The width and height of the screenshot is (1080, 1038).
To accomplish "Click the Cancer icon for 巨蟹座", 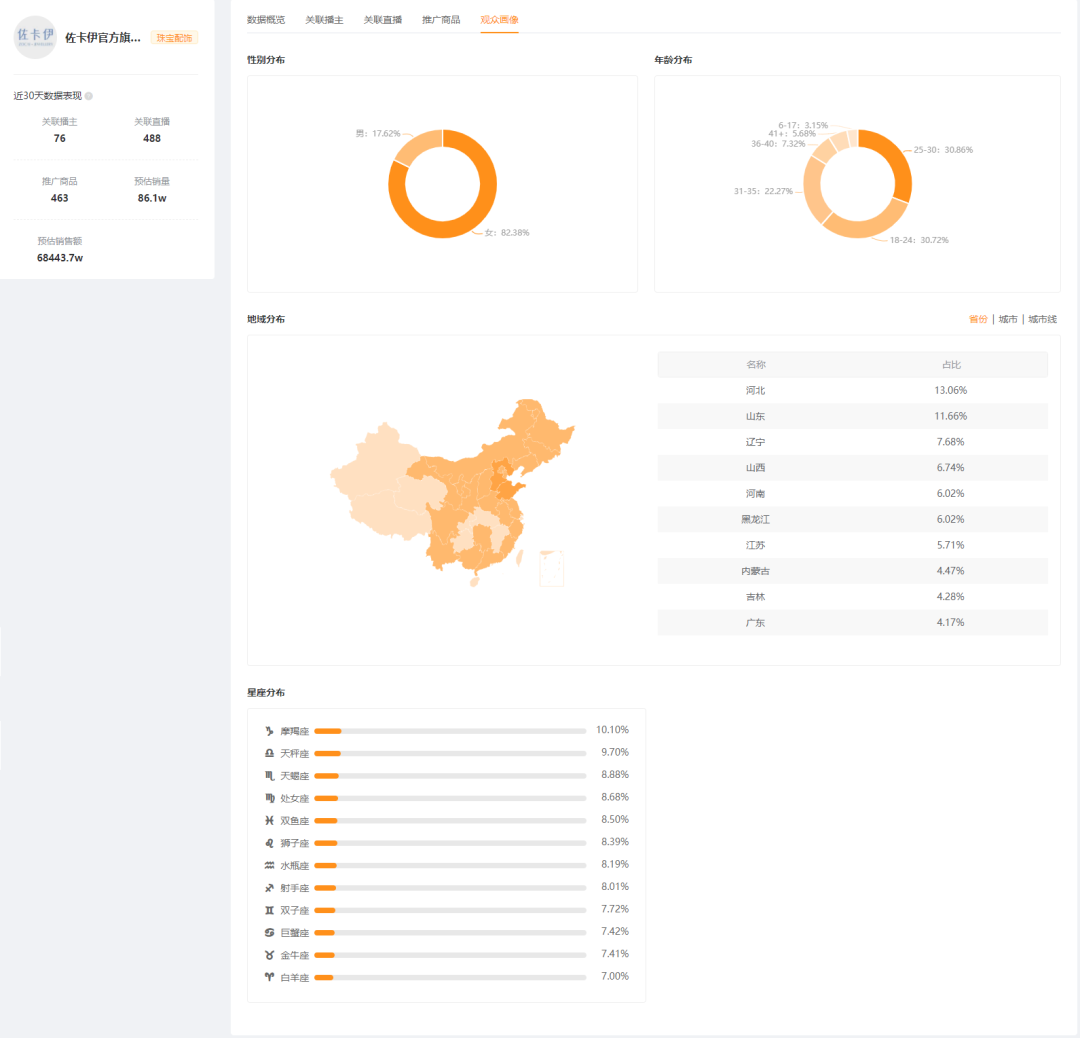I will (x=269, y=933).
